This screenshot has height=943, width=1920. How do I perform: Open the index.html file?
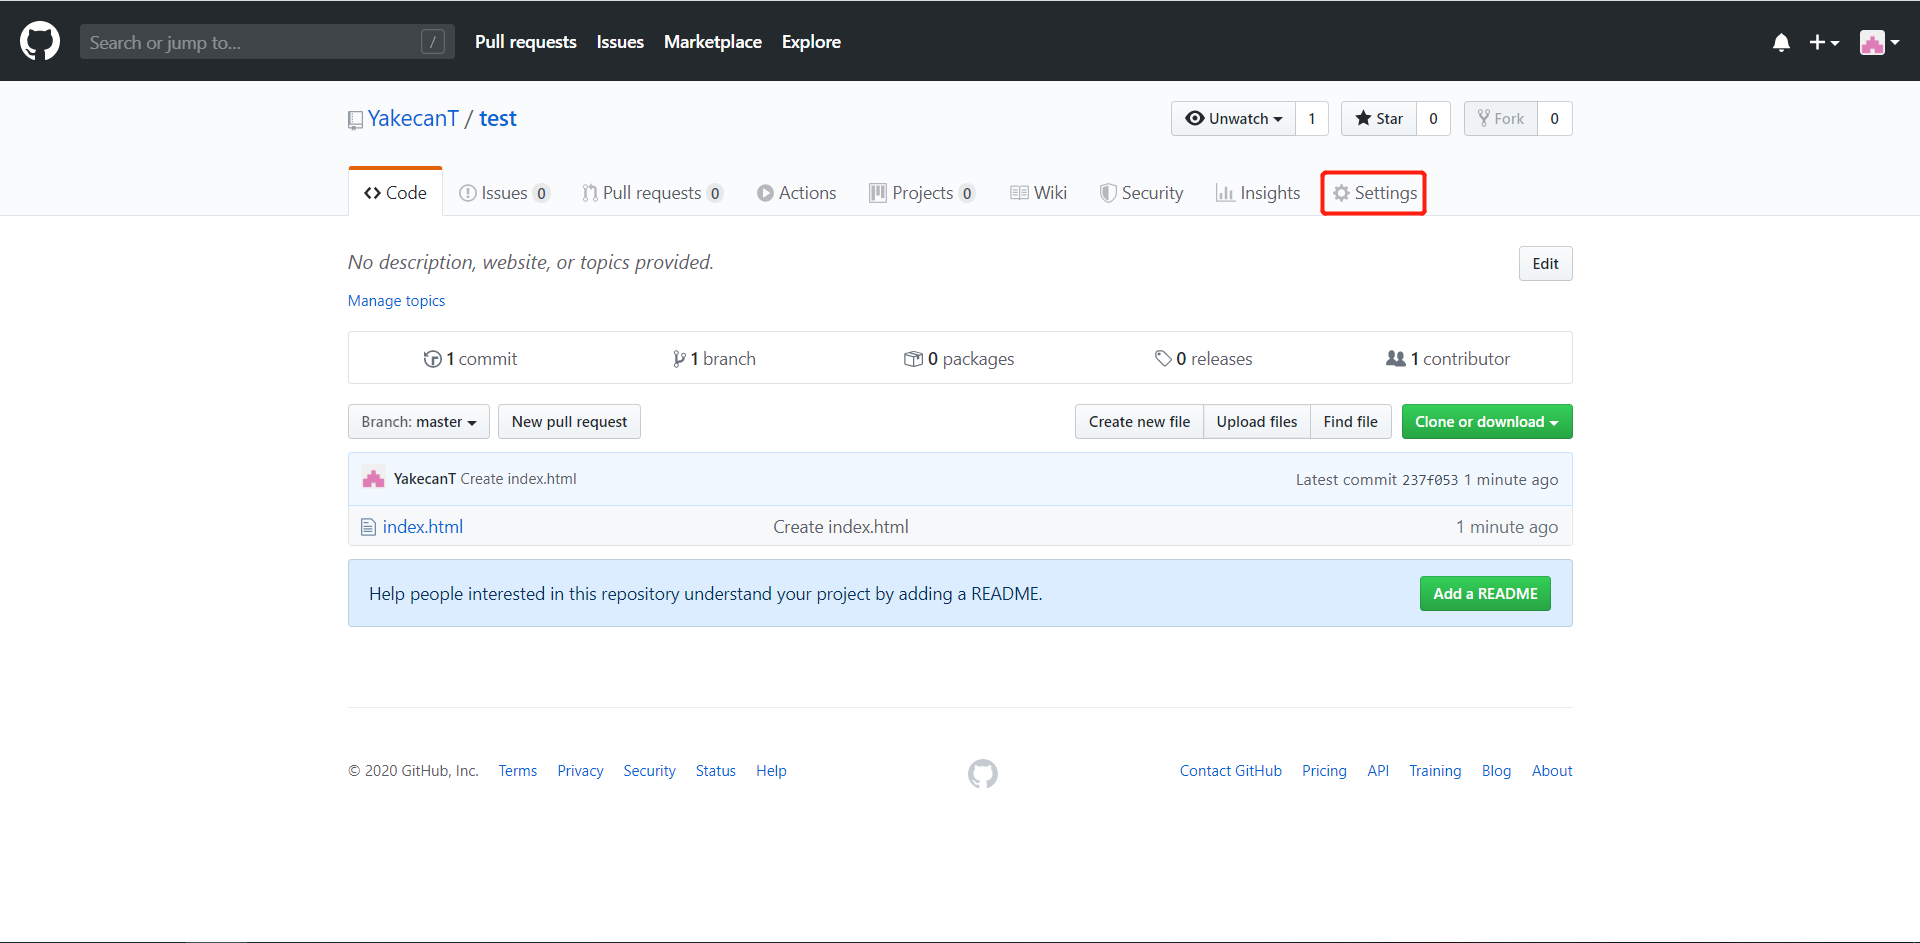click(x=423, y=527)
